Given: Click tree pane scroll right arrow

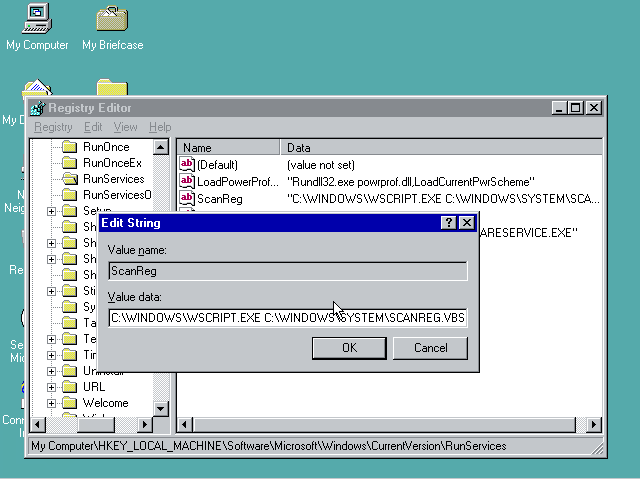Looking at the screenshot, I should point(144,424).
